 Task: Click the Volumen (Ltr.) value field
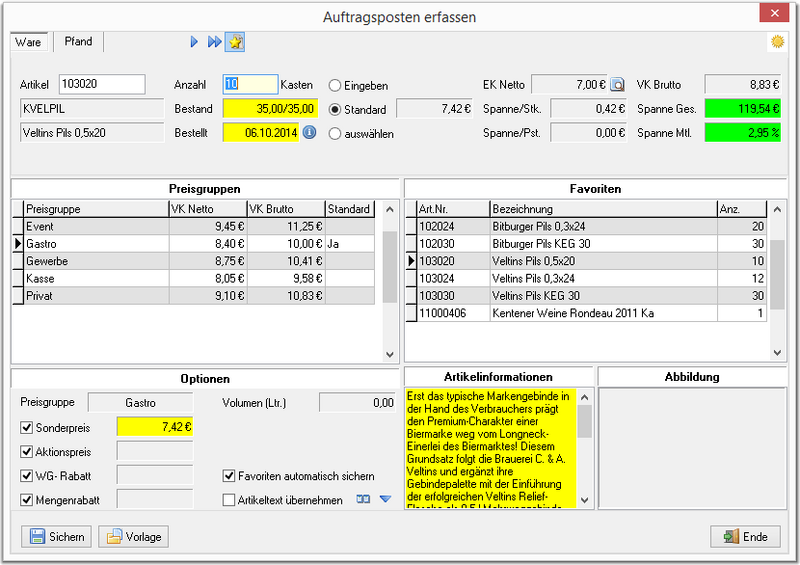coord(357,403)
